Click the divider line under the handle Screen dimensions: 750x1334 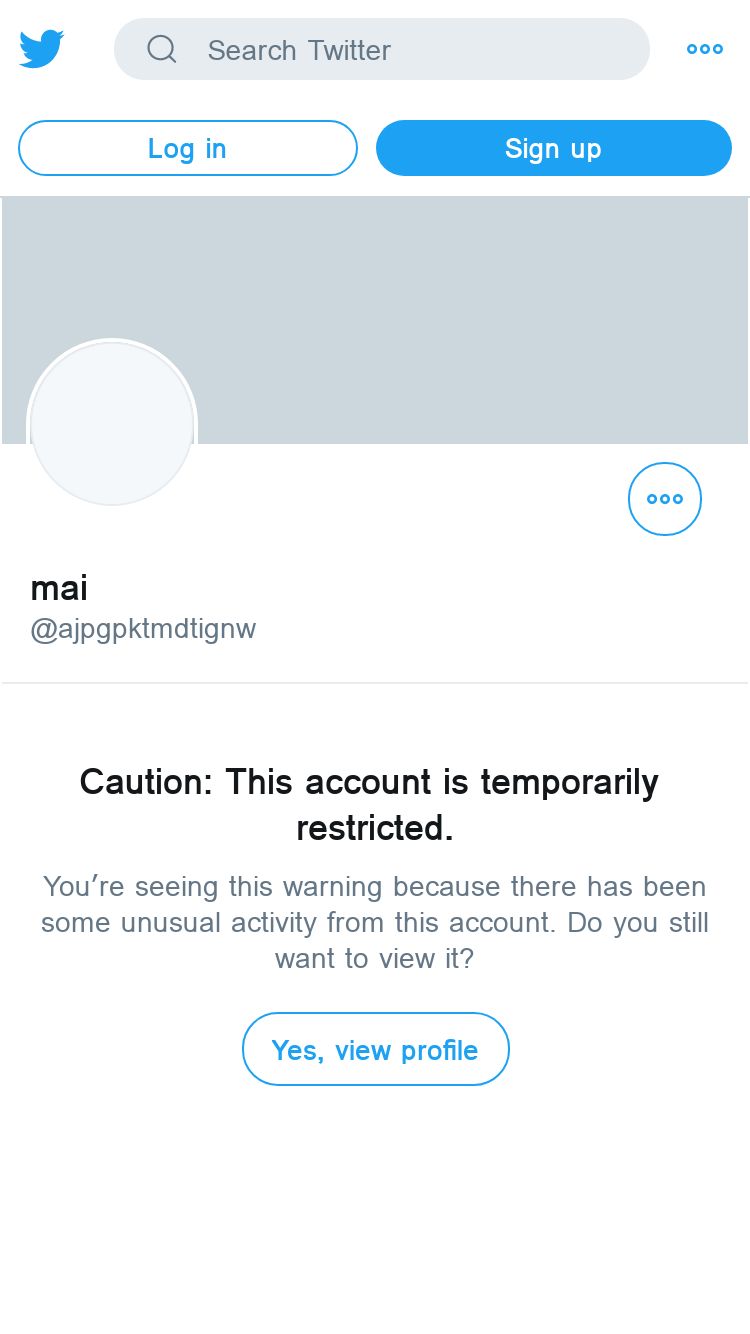pyautogui.click(x=375, y=683)
